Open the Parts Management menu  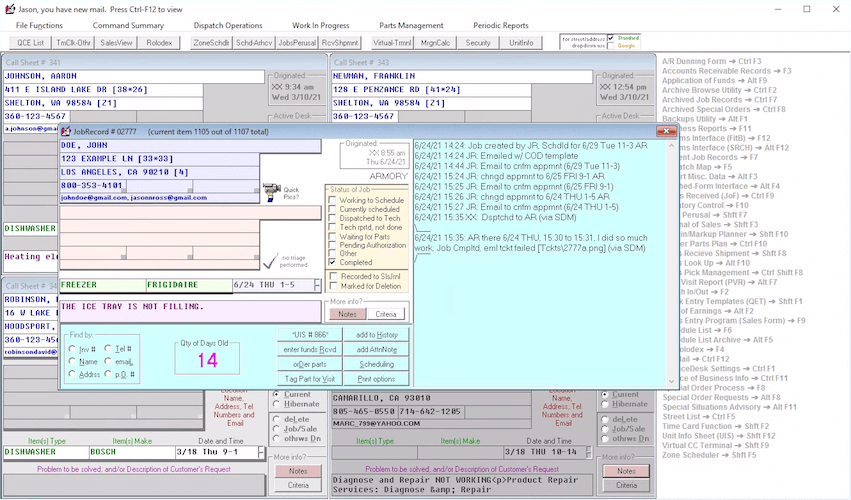[411, 26]
